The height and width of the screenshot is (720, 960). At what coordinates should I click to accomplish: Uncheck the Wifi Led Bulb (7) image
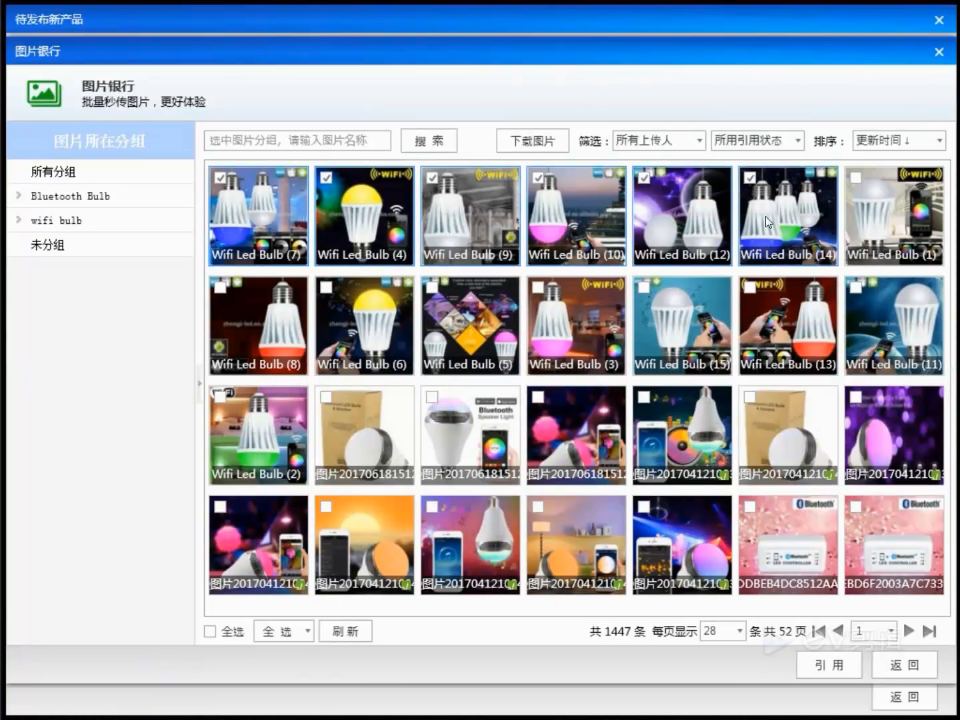[220, 178]
